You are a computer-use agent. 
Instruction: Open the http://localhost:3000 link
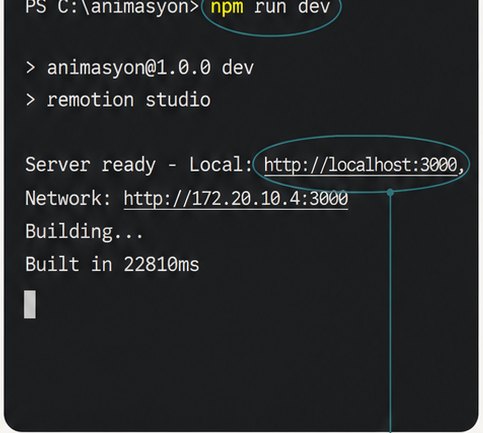click(x=360, y=165)
